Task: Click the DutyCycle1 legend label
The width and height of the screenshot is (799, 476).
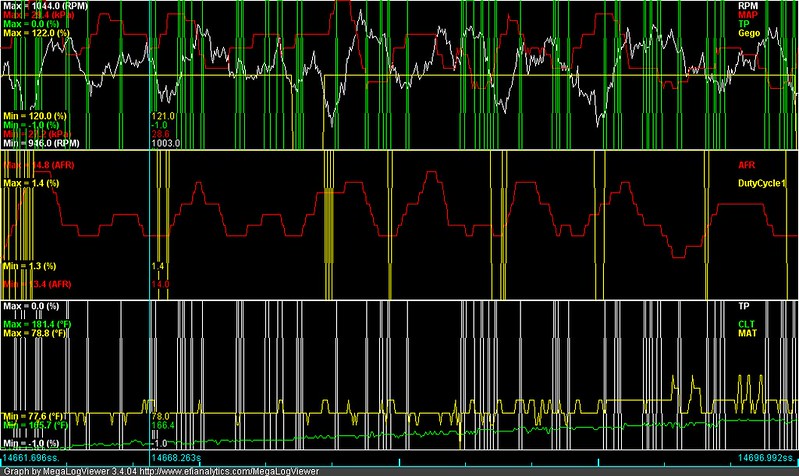Action: (762, 183)
